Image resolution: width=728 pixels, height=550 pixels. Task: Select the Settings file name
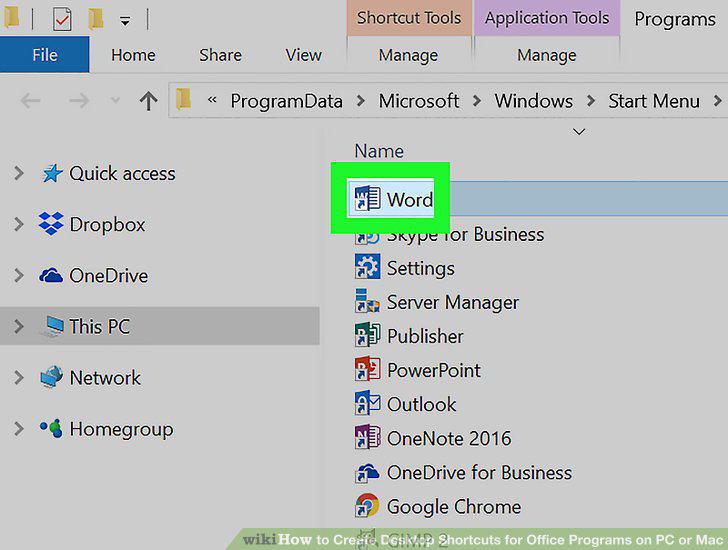tap(421, 269)
